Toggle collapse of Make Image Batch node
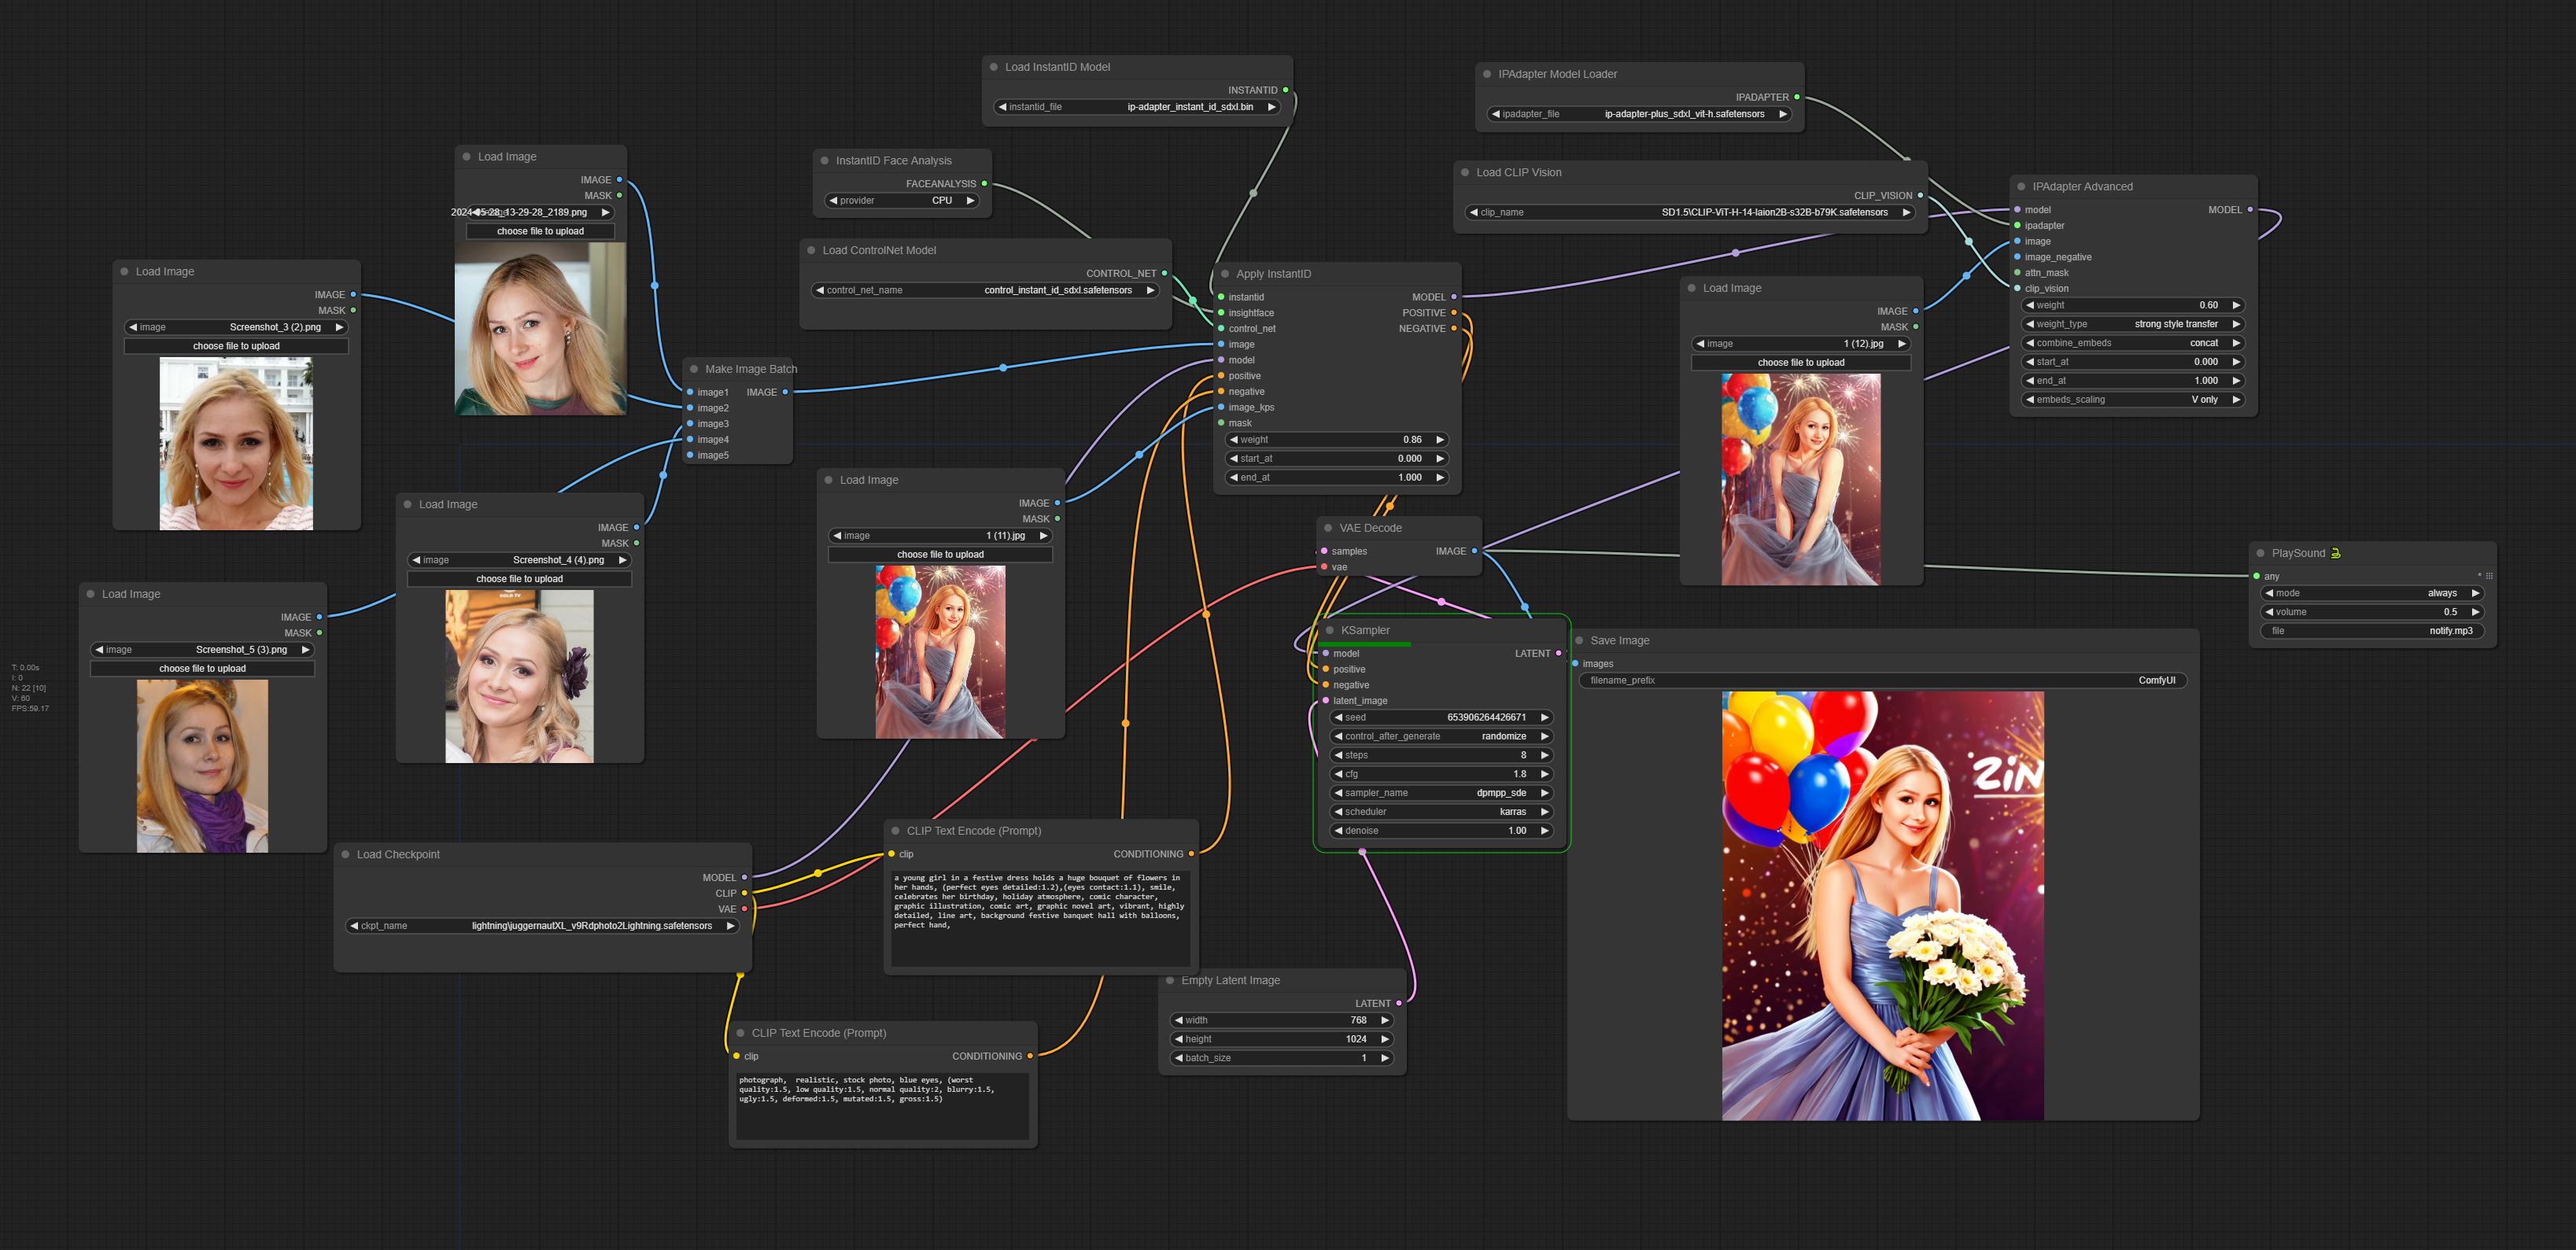Image resolution: width=2576 pixels, height=1250 pixels. click(694, 369)
